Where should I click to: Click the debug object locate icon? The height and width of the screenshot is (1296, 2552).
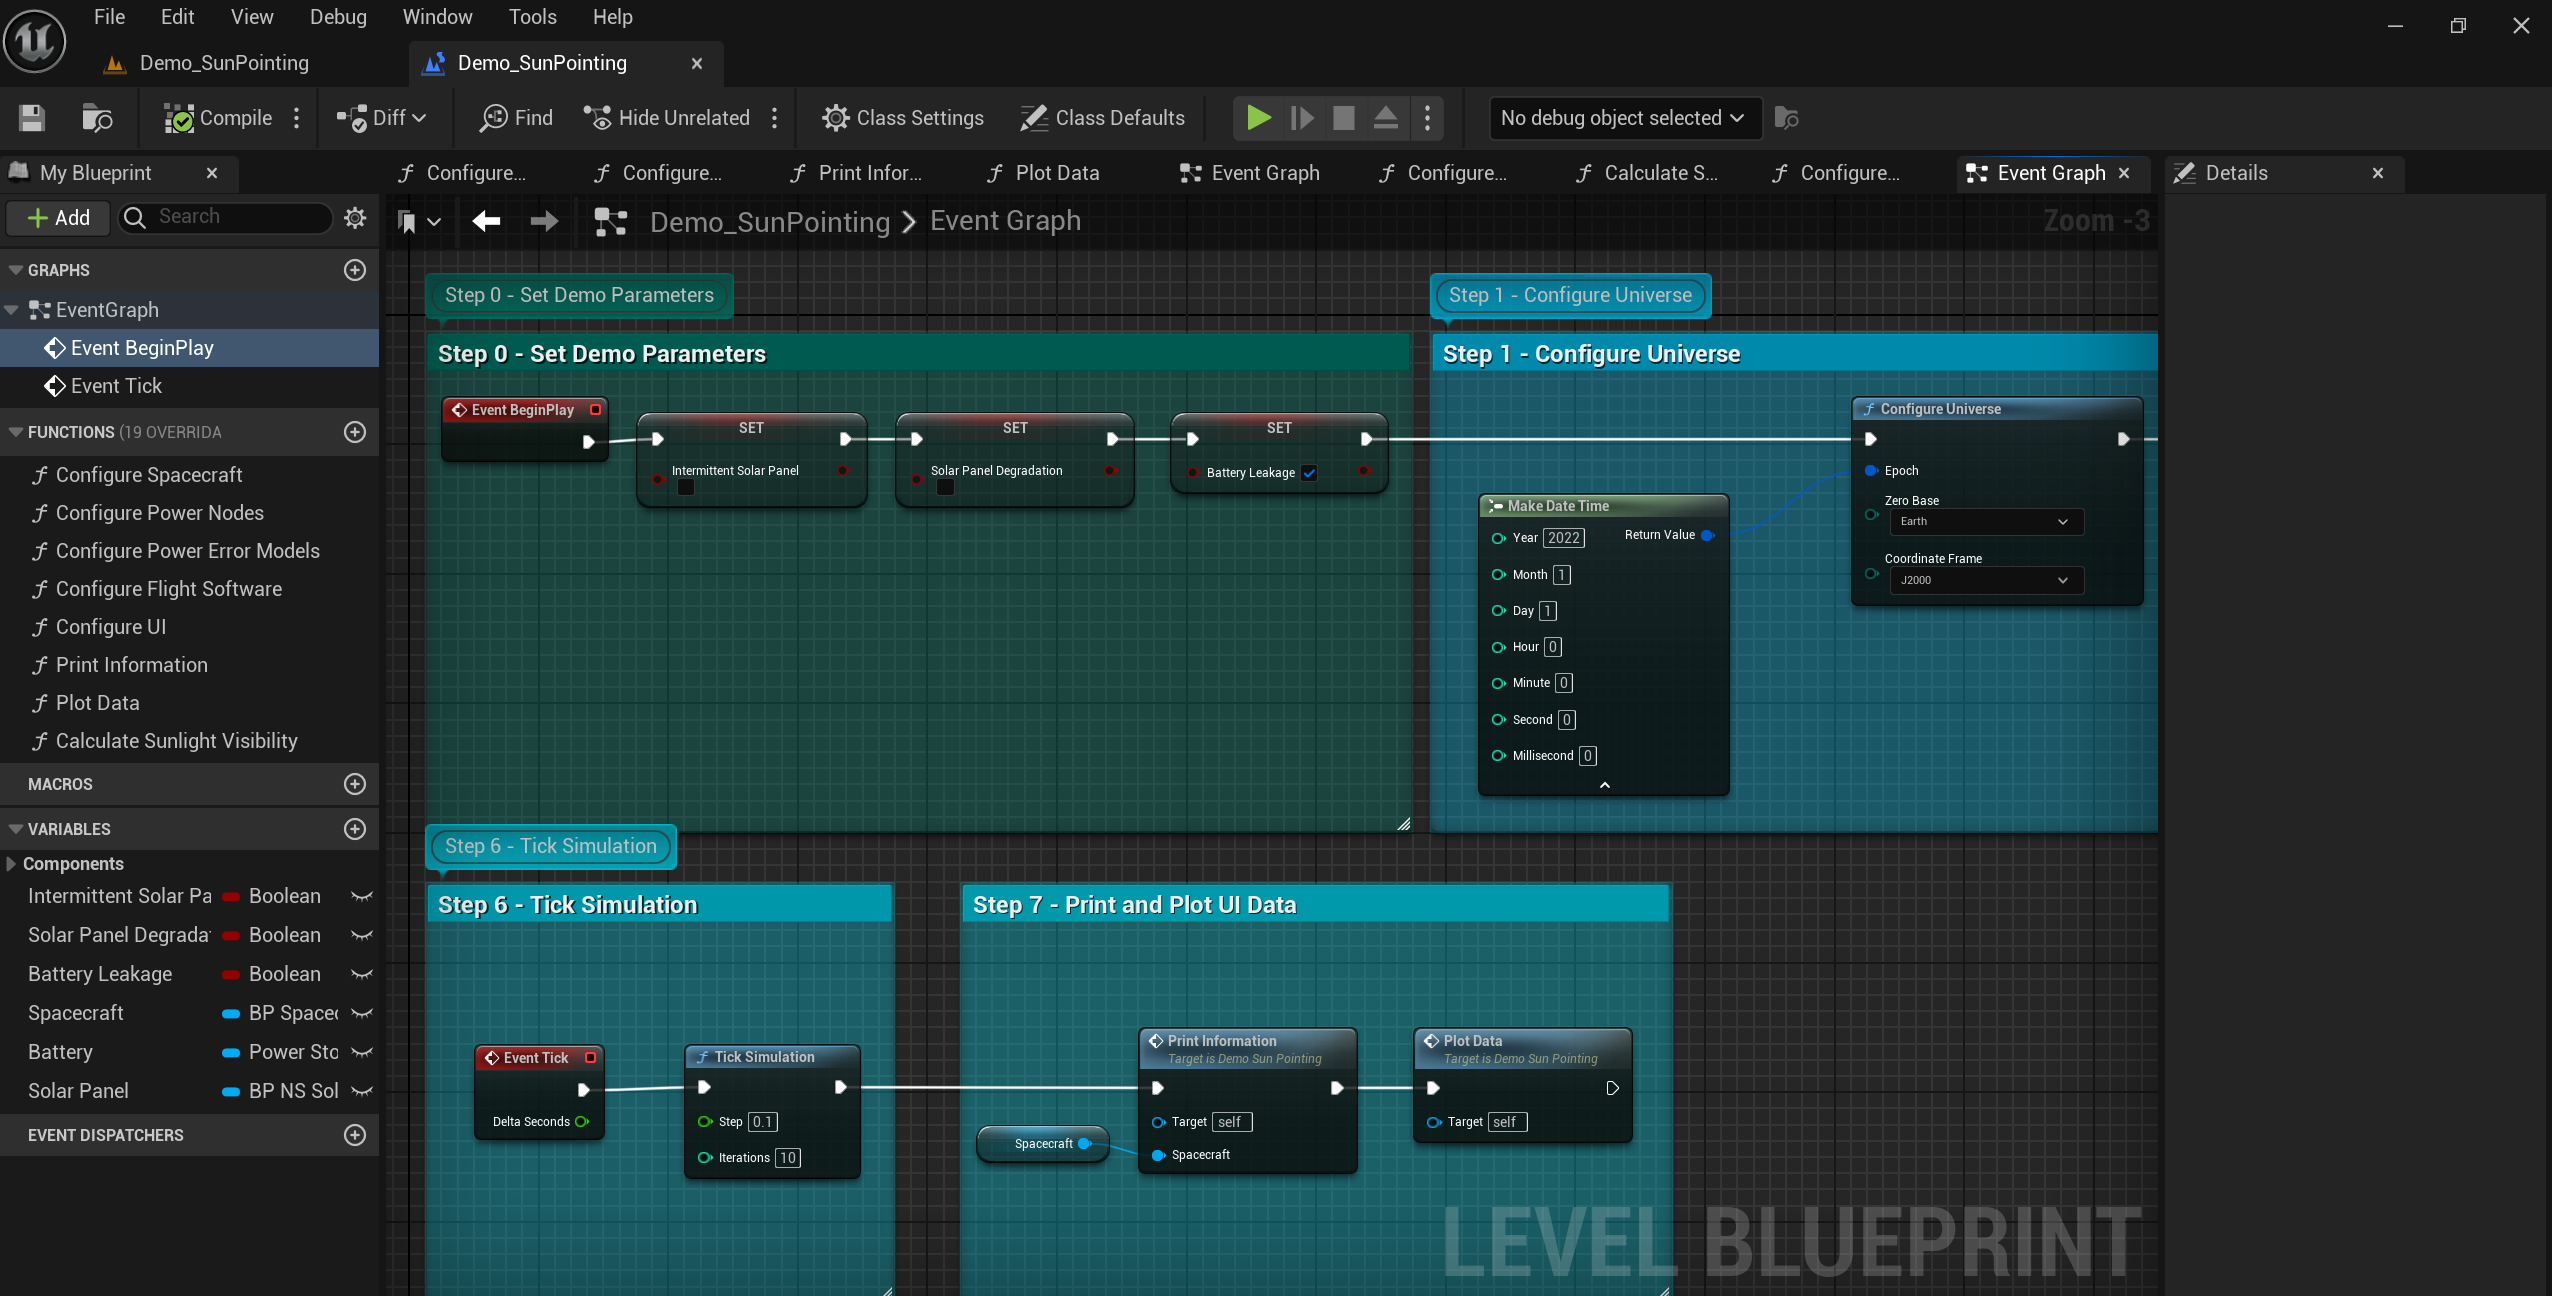click(x=1787, y=118)
